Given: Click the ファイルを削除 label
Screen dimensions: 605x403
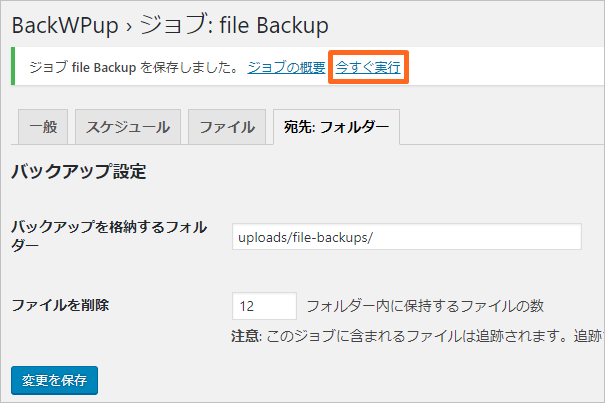Looking at the screenshot, I should point(60,305).
